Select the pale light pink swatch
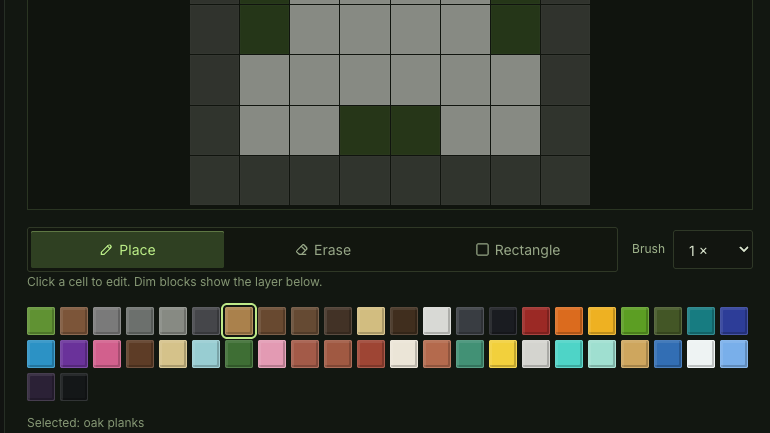 coord(272,353)
